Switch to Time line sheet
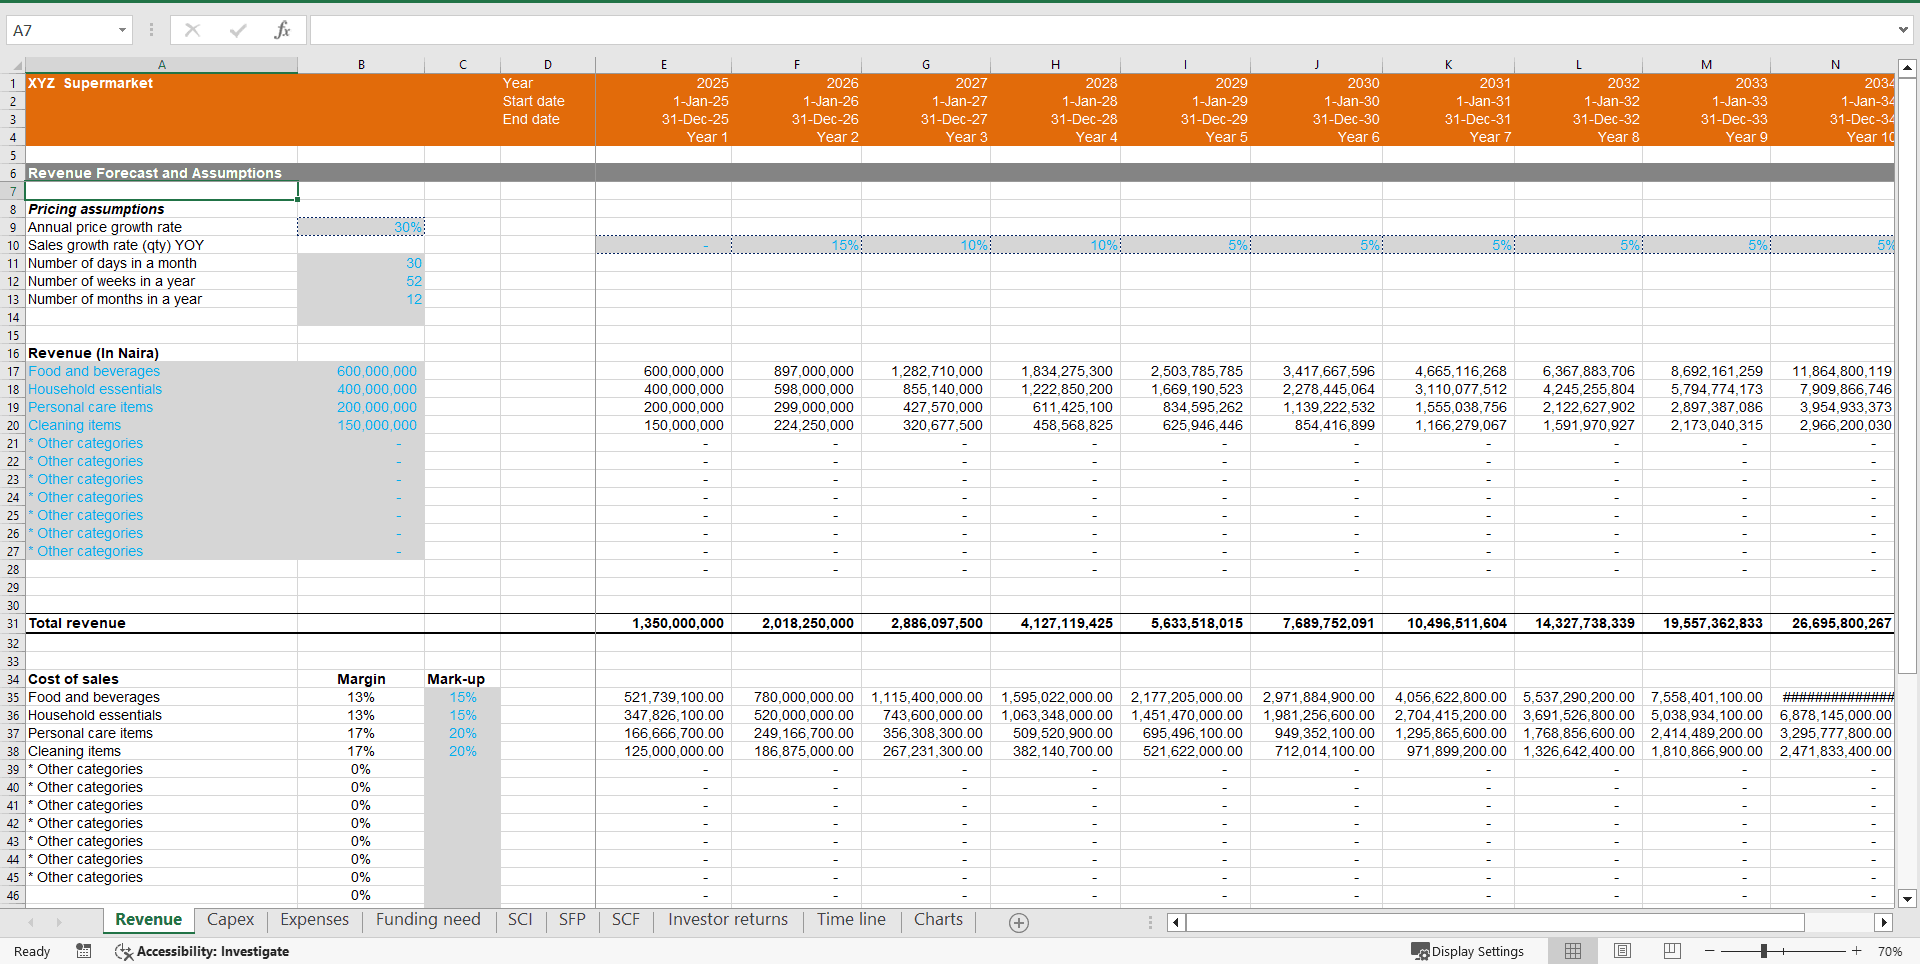 [851, 920]
